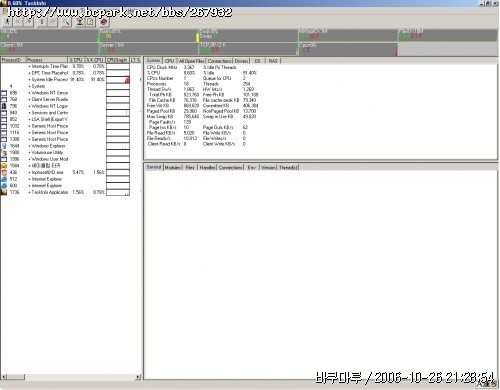Viewport: 500px width, 390px height.
Task: Open the Modules tab in lower pane
Action: click(173, 167)
